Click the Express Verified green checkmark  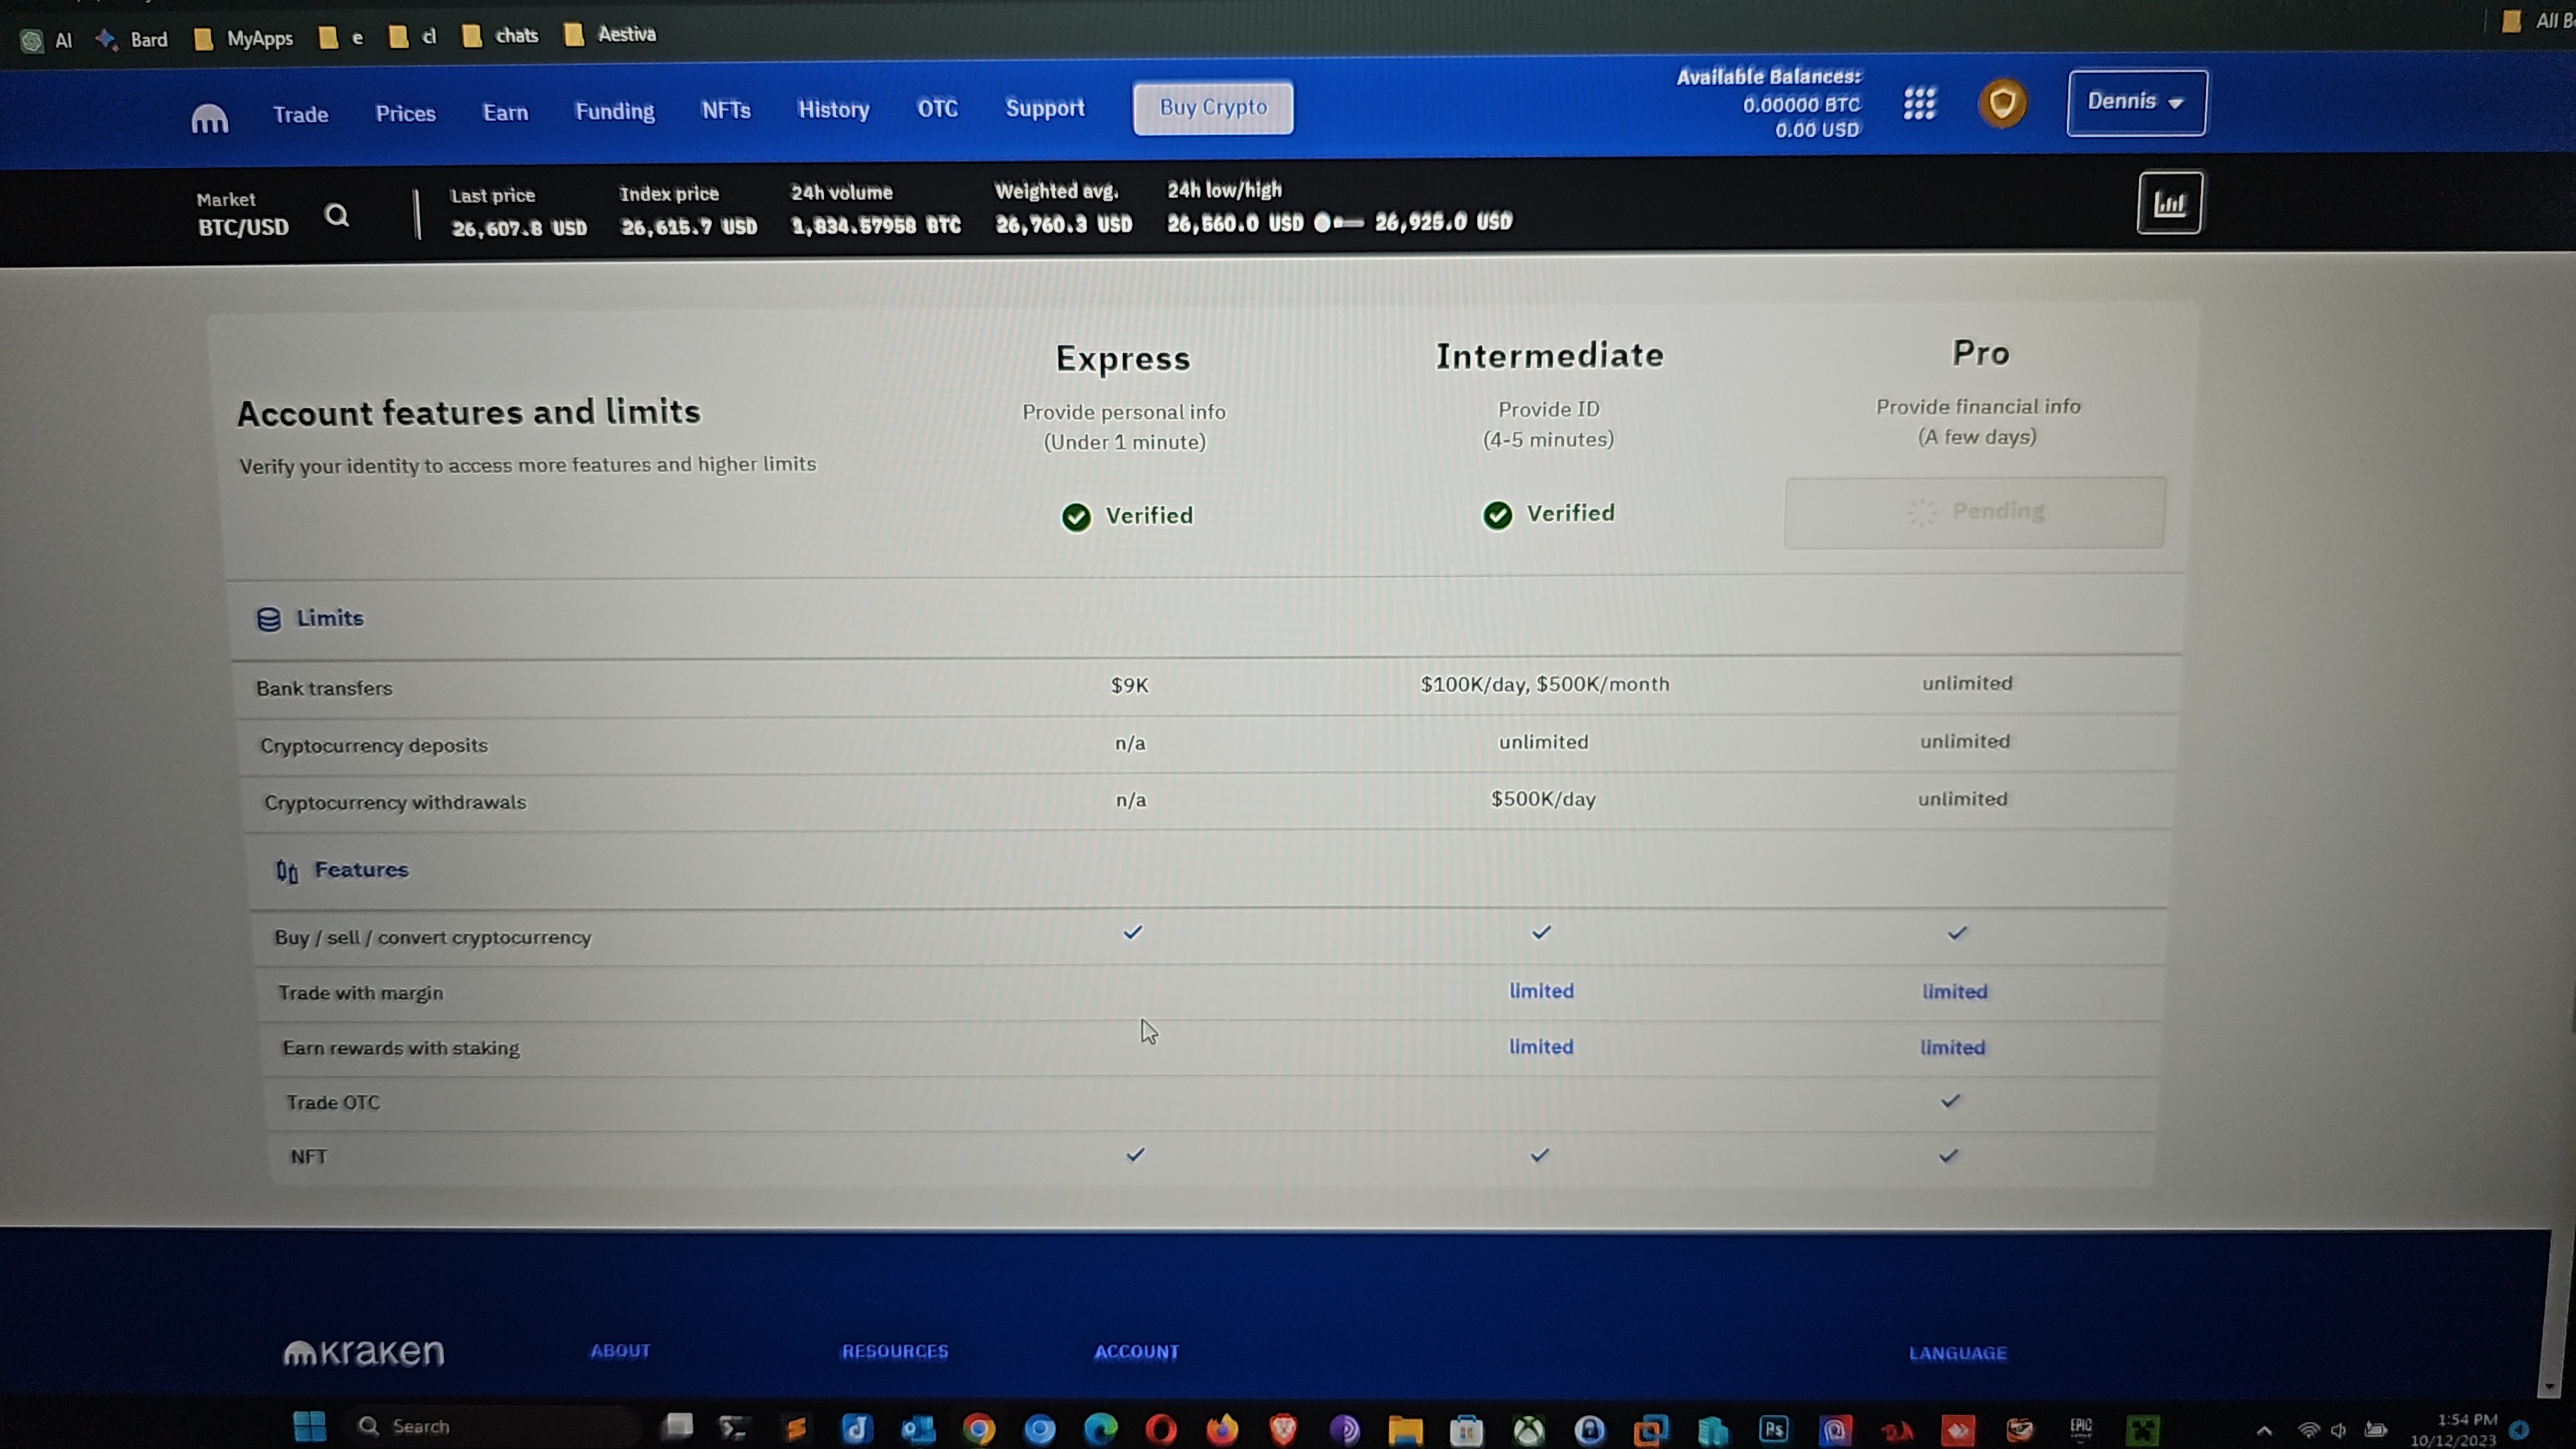(1076, 517)
